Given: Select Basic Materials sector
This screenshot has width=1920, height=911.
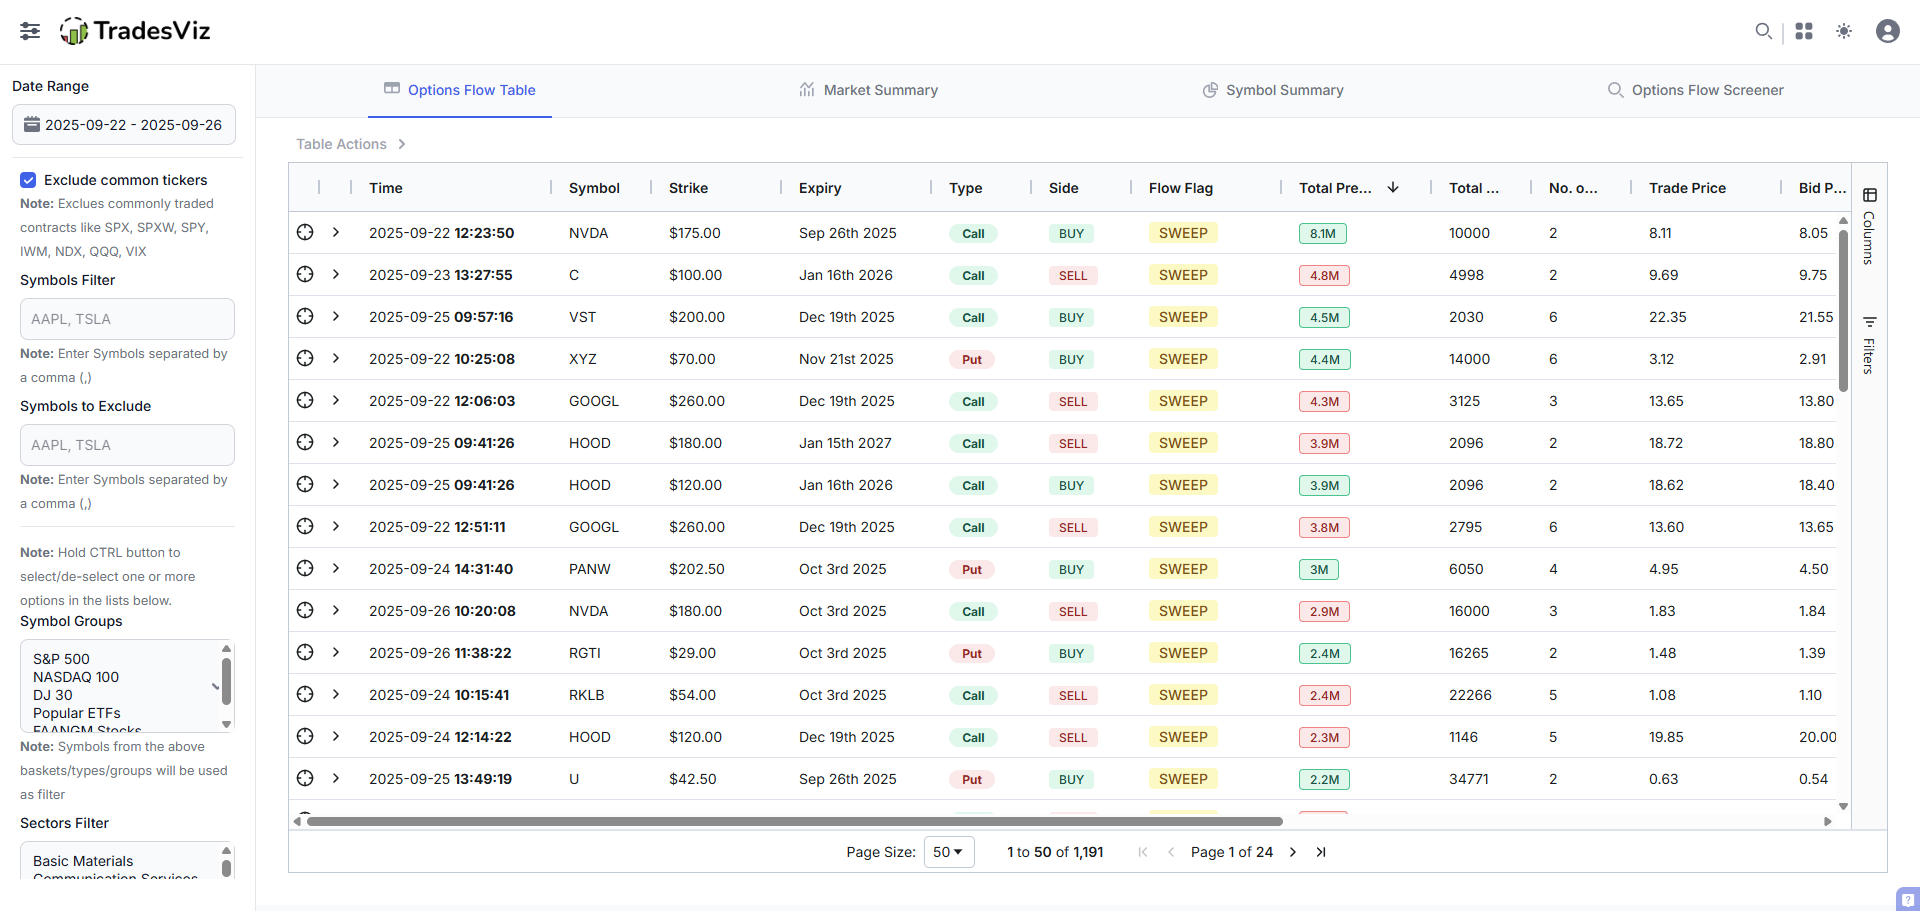Looking at the screenshot, I should coord(83,861).
